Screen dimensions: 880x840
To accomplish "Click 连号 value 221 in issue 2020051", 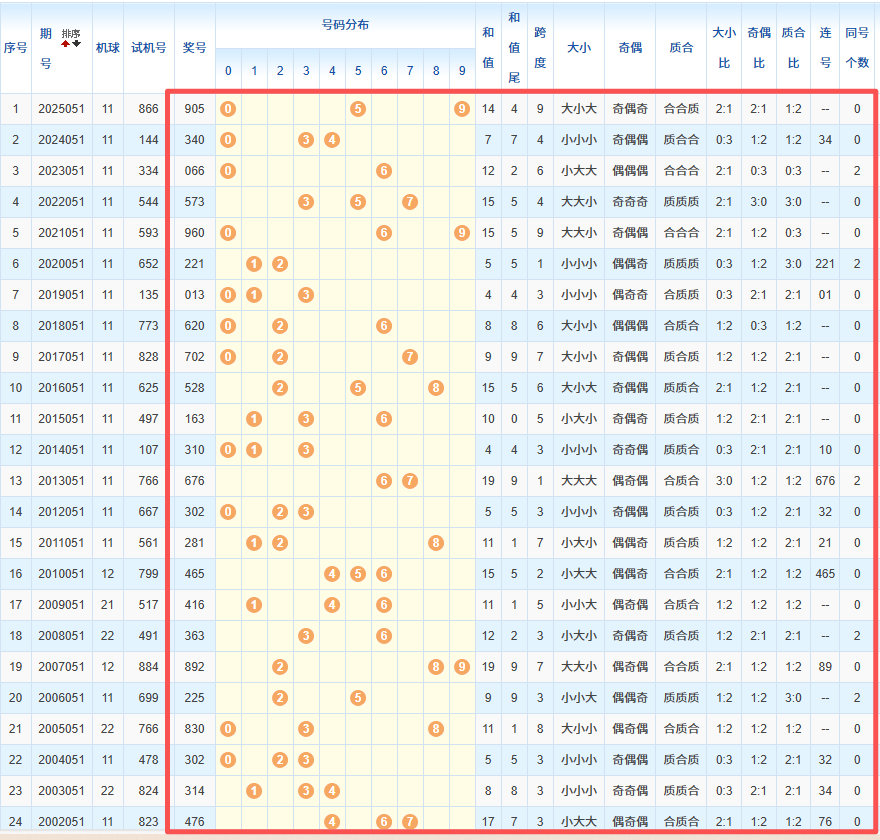I will tap(825, 264).
